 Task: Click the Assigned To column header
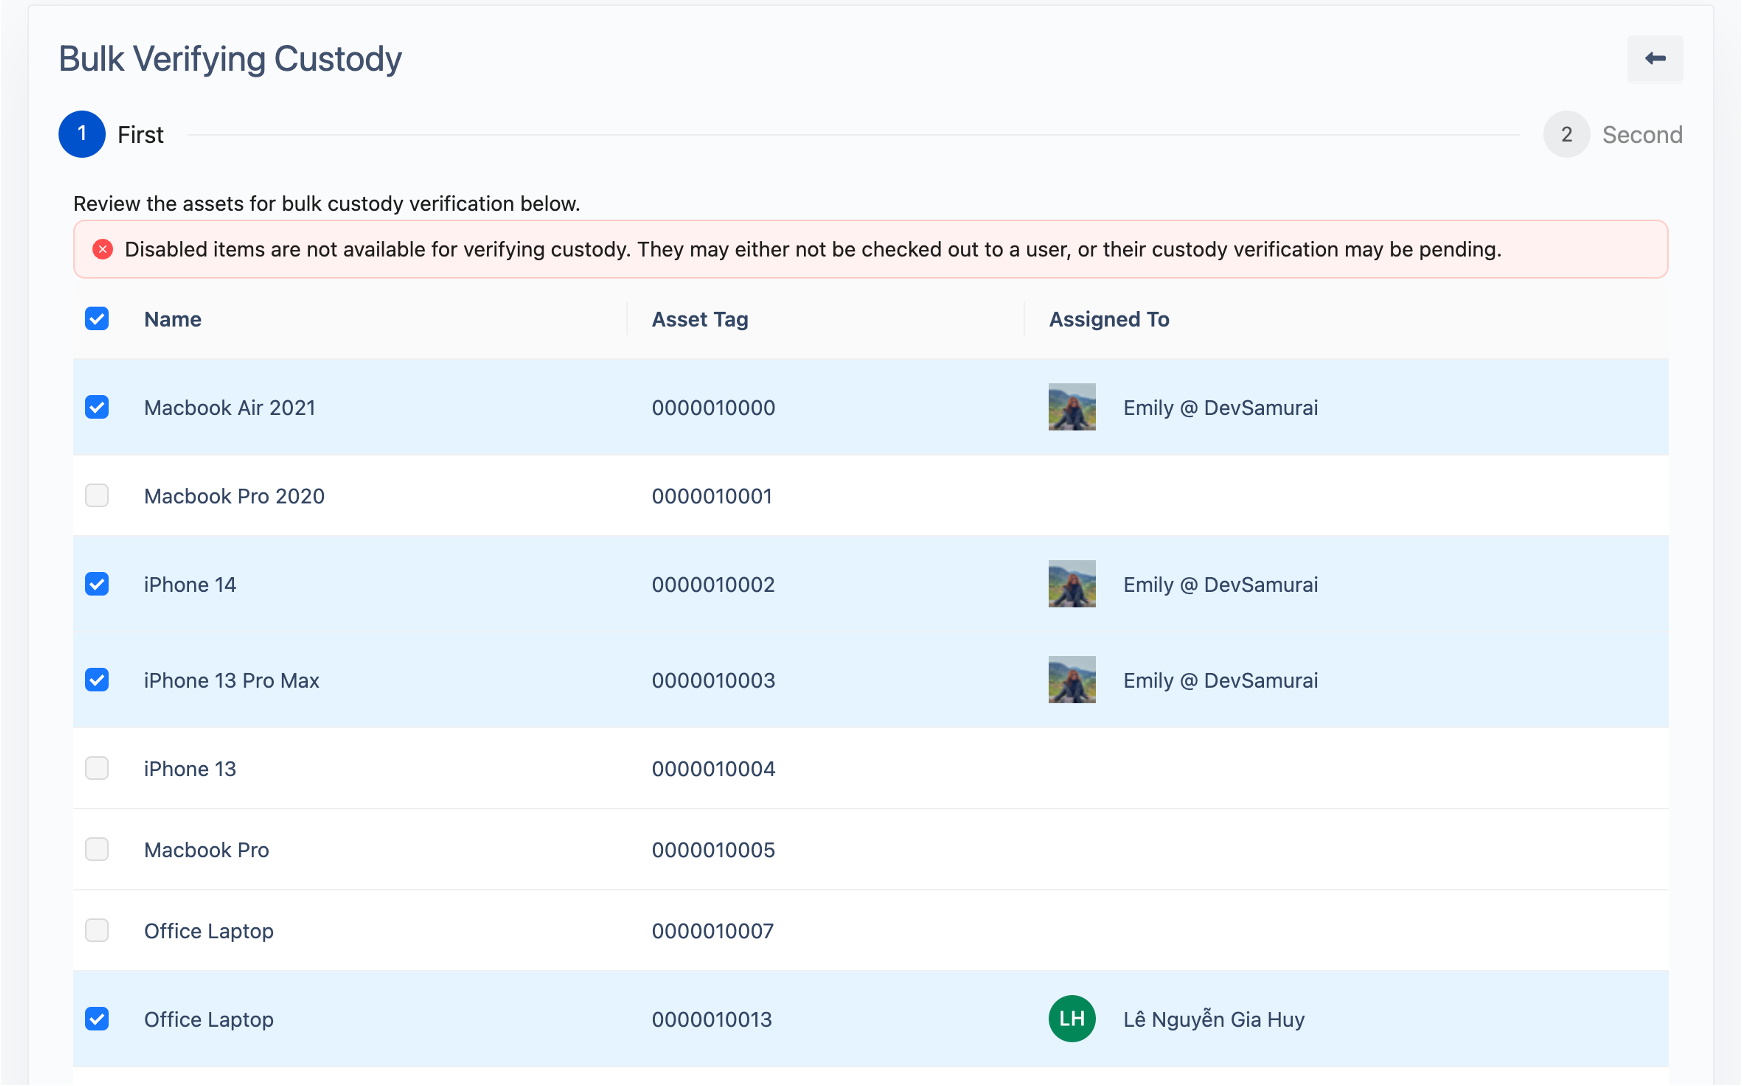1109,319
